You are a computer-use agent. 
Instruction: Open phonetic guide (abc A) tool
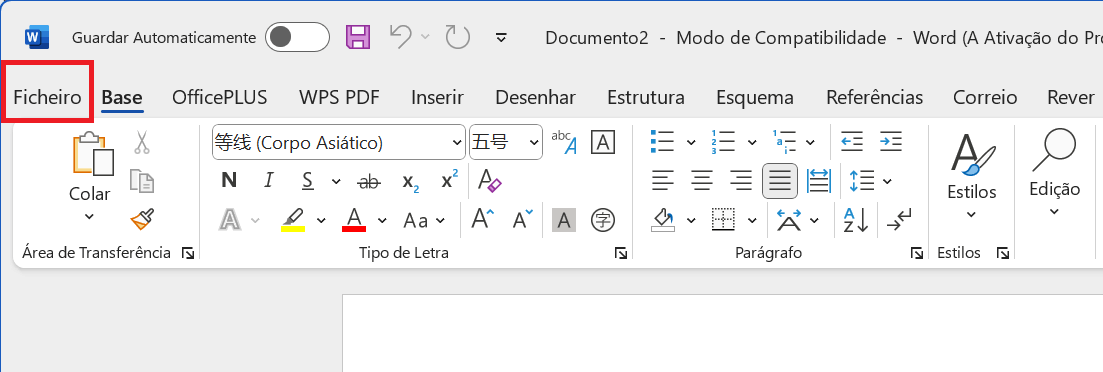pos(564,142)
